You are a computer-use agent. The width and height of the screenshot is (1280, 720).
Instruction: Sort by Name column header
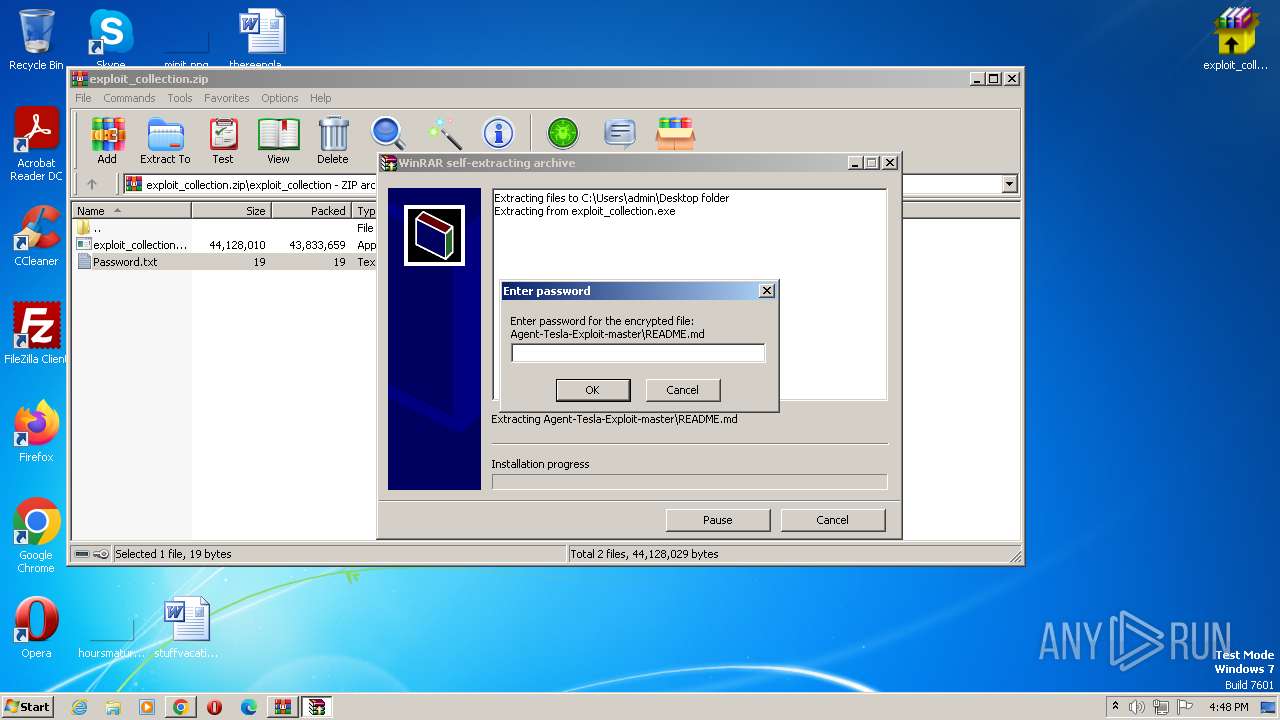point(132,211)
